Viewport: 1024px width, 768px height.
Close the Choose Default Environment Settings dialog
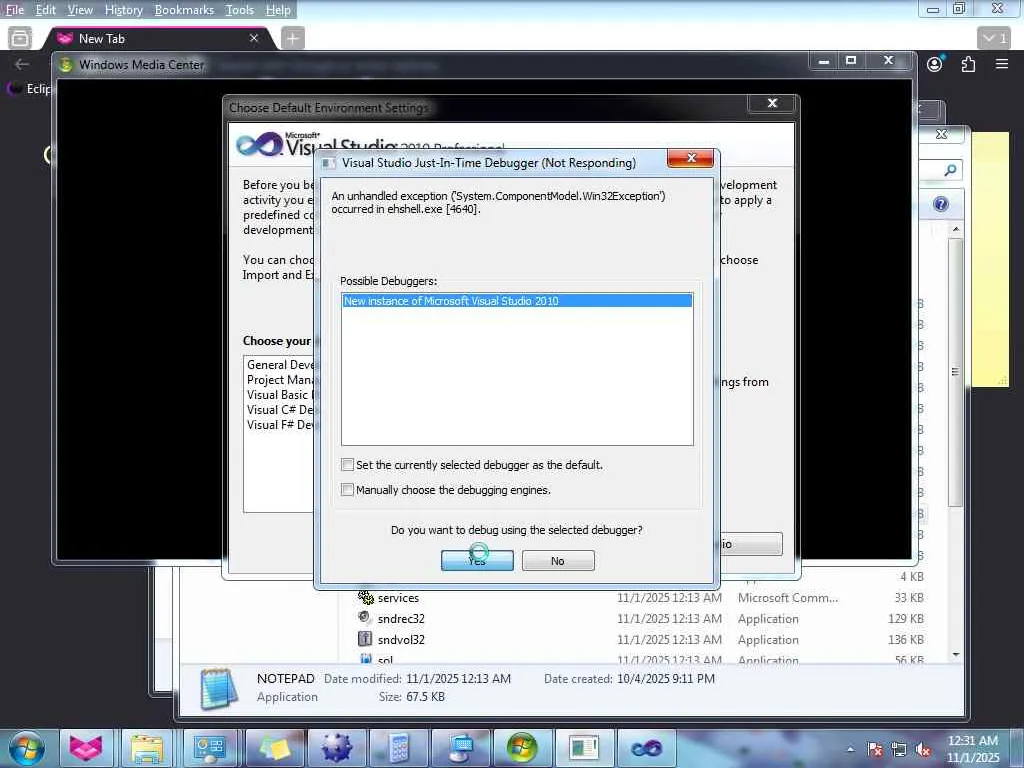(x=772, y=103)
